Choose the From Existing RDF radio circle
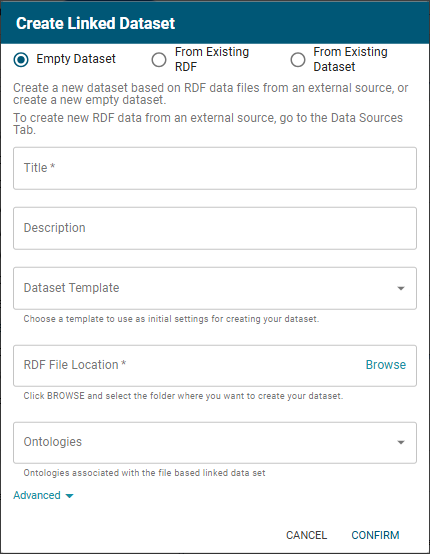 159,60
